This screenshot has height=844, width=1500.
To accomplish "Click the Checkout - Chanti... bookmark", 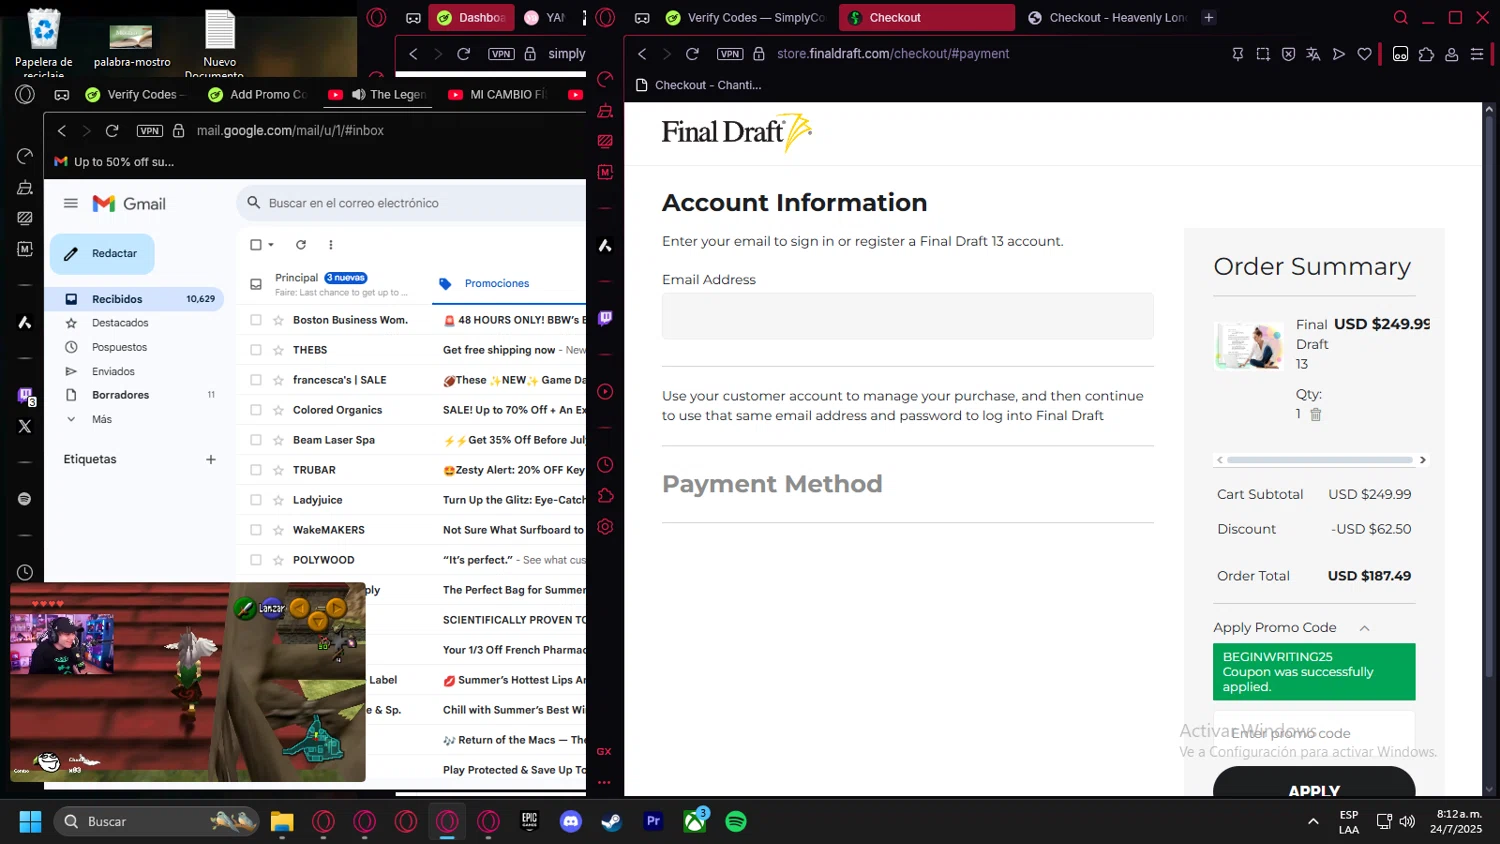I will pyautogui.click(x=698, y=85).
